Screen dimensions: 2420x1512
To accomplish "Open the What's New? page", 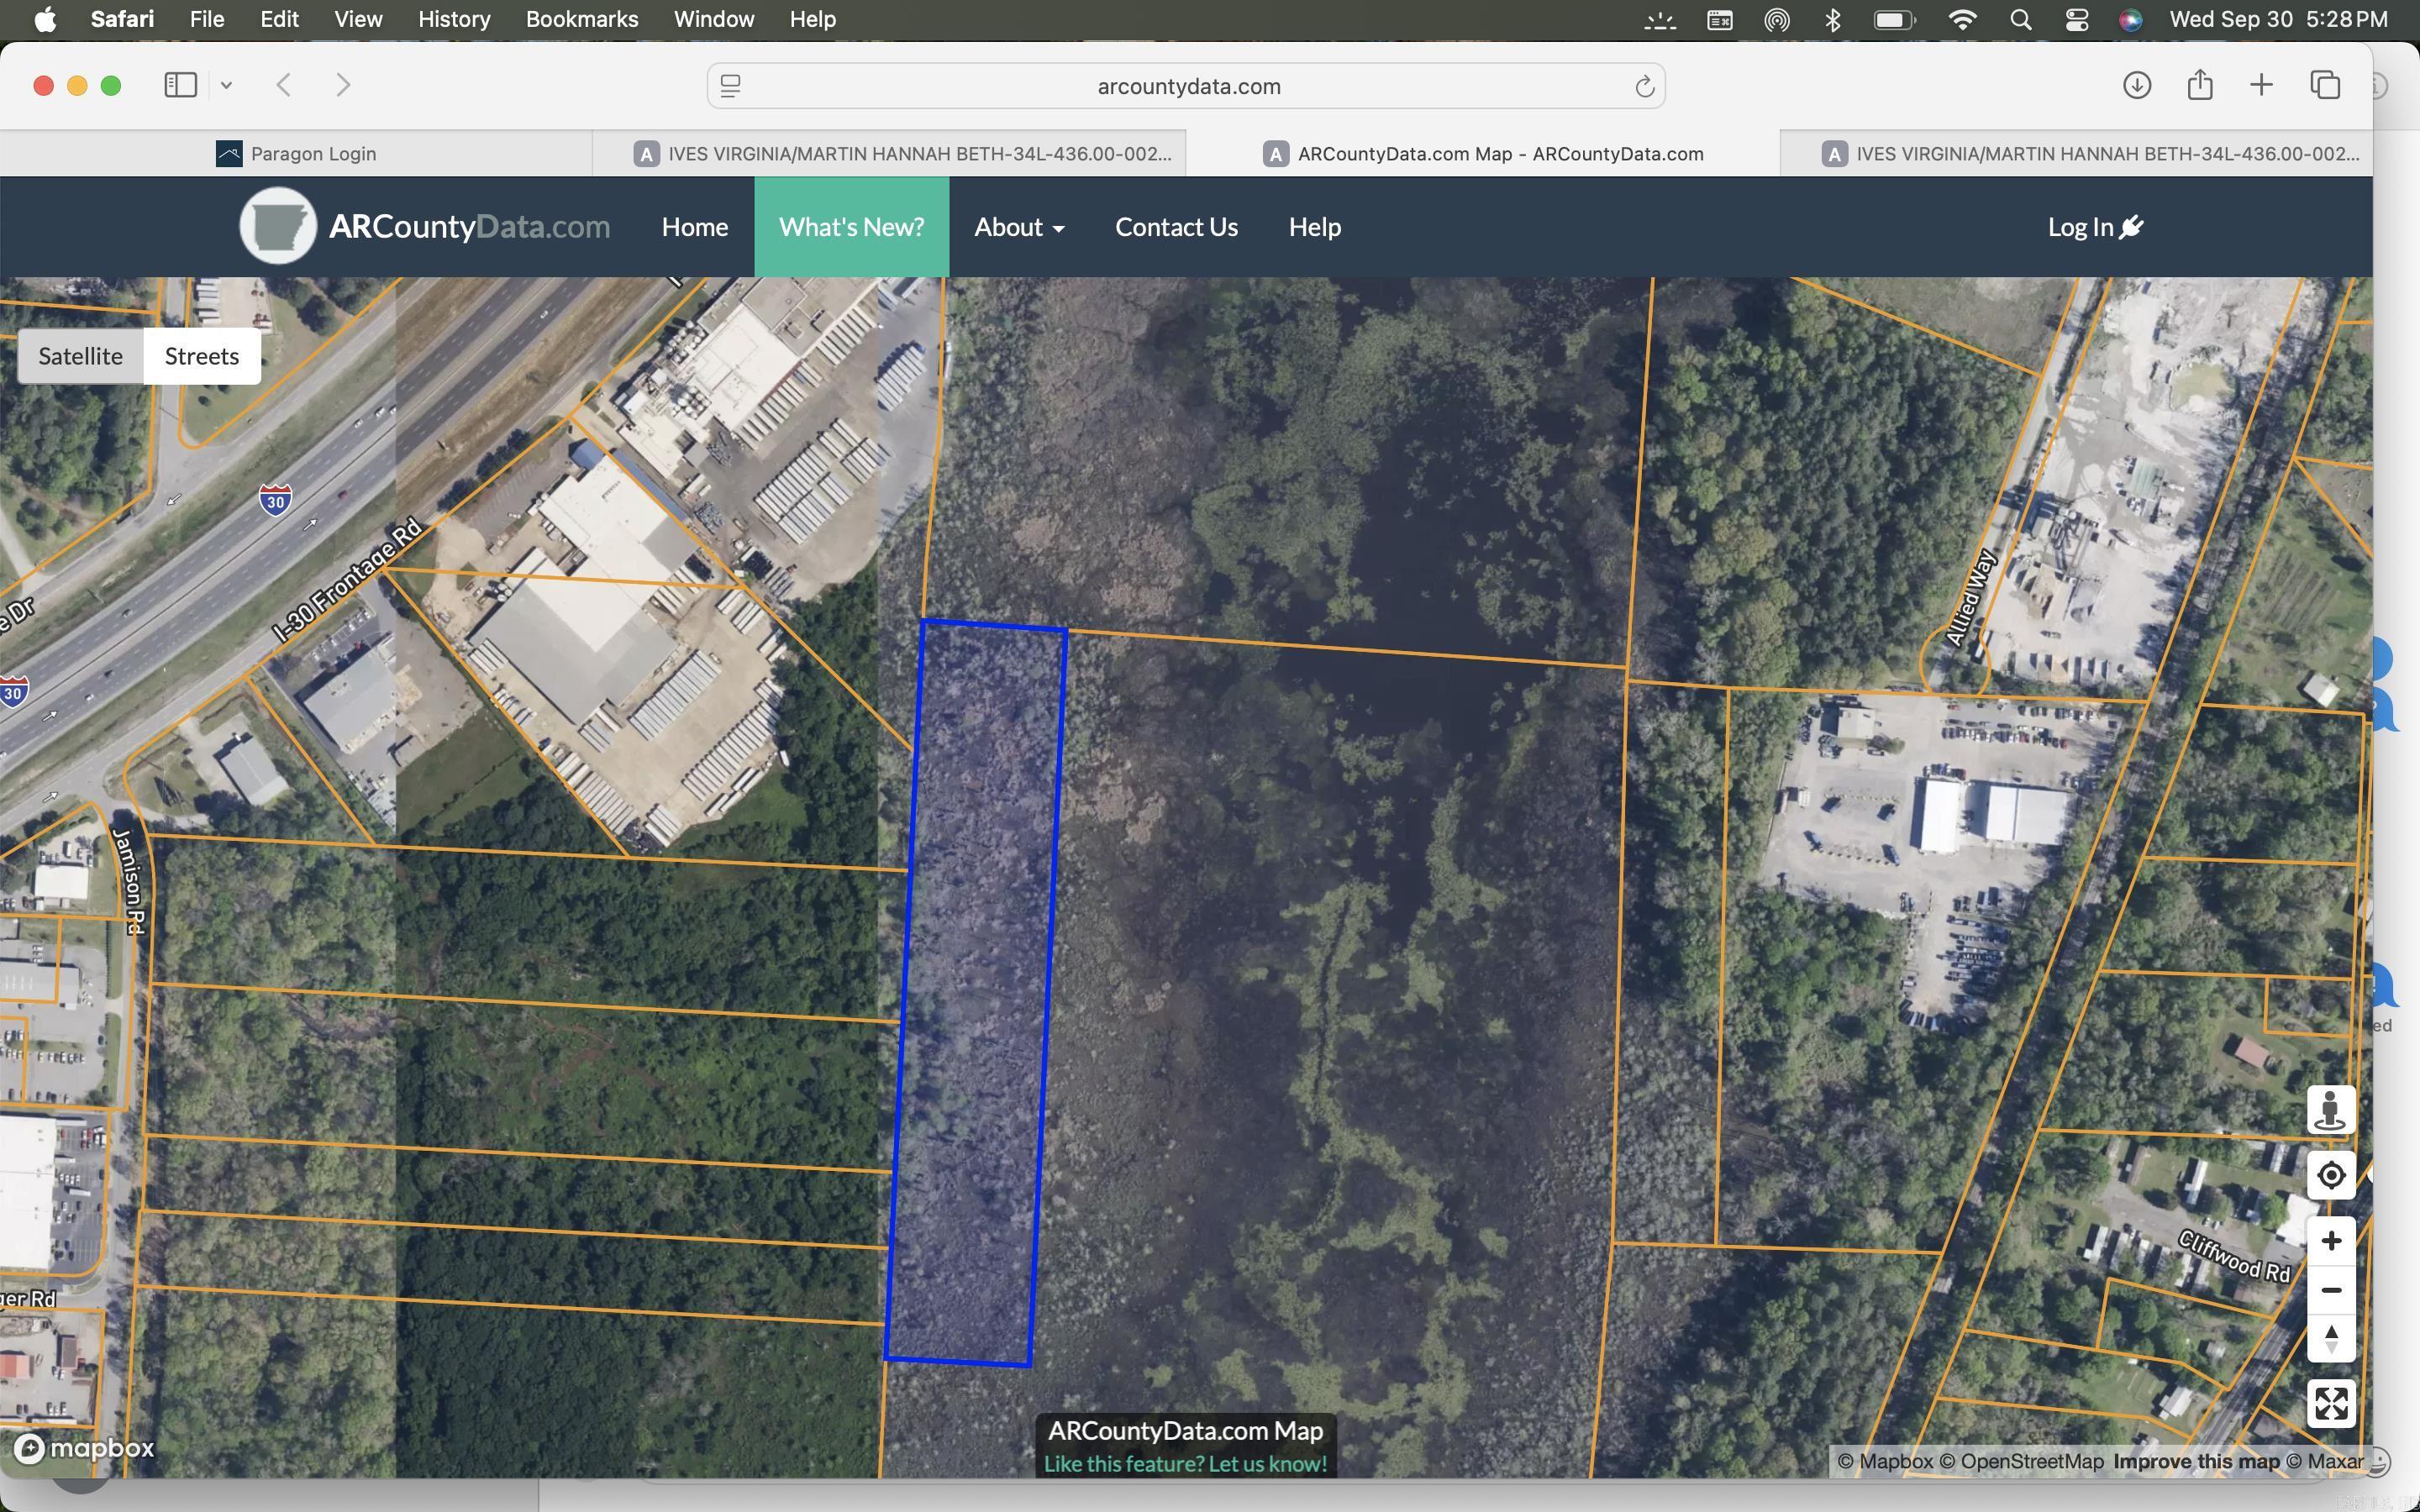I will (851, 227).
